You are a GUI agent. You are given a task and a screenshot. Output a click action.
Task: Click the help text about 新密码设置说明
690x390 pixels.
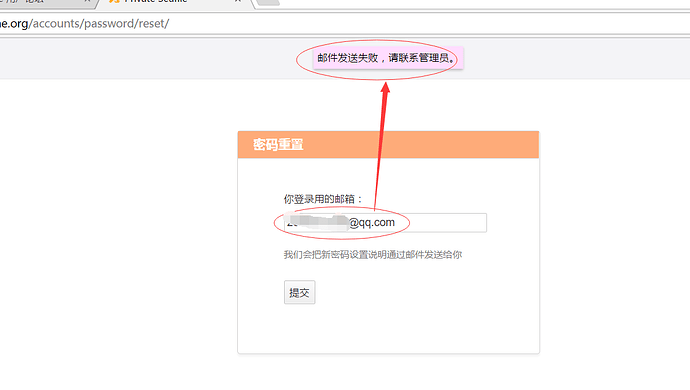(x=373, y=254)
